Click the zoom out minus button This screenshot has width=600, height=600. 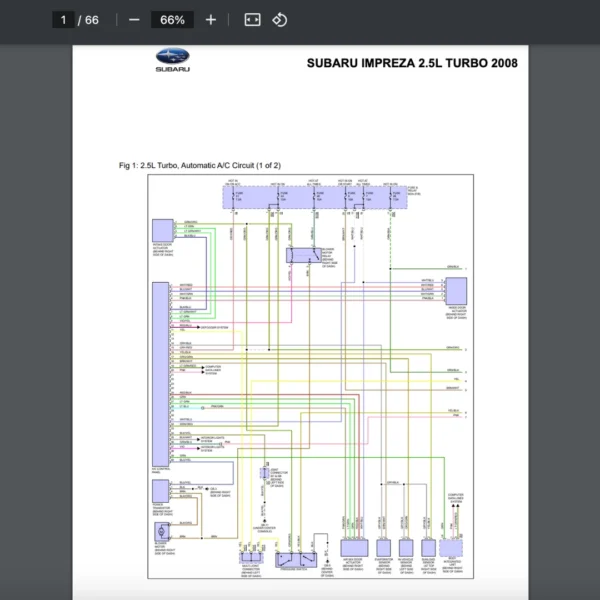(134, 20)
